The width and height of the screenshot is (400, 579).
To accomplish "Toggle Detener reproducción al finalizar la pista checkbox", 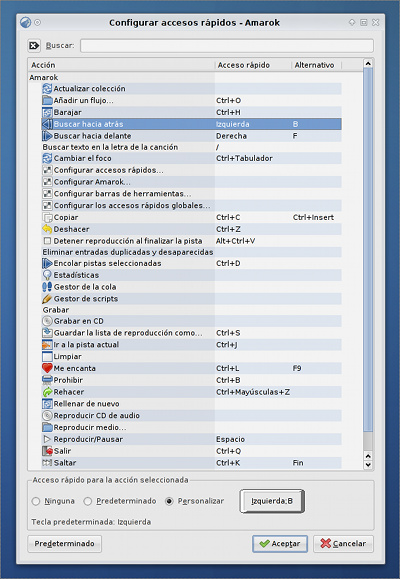I will [47, 241].
